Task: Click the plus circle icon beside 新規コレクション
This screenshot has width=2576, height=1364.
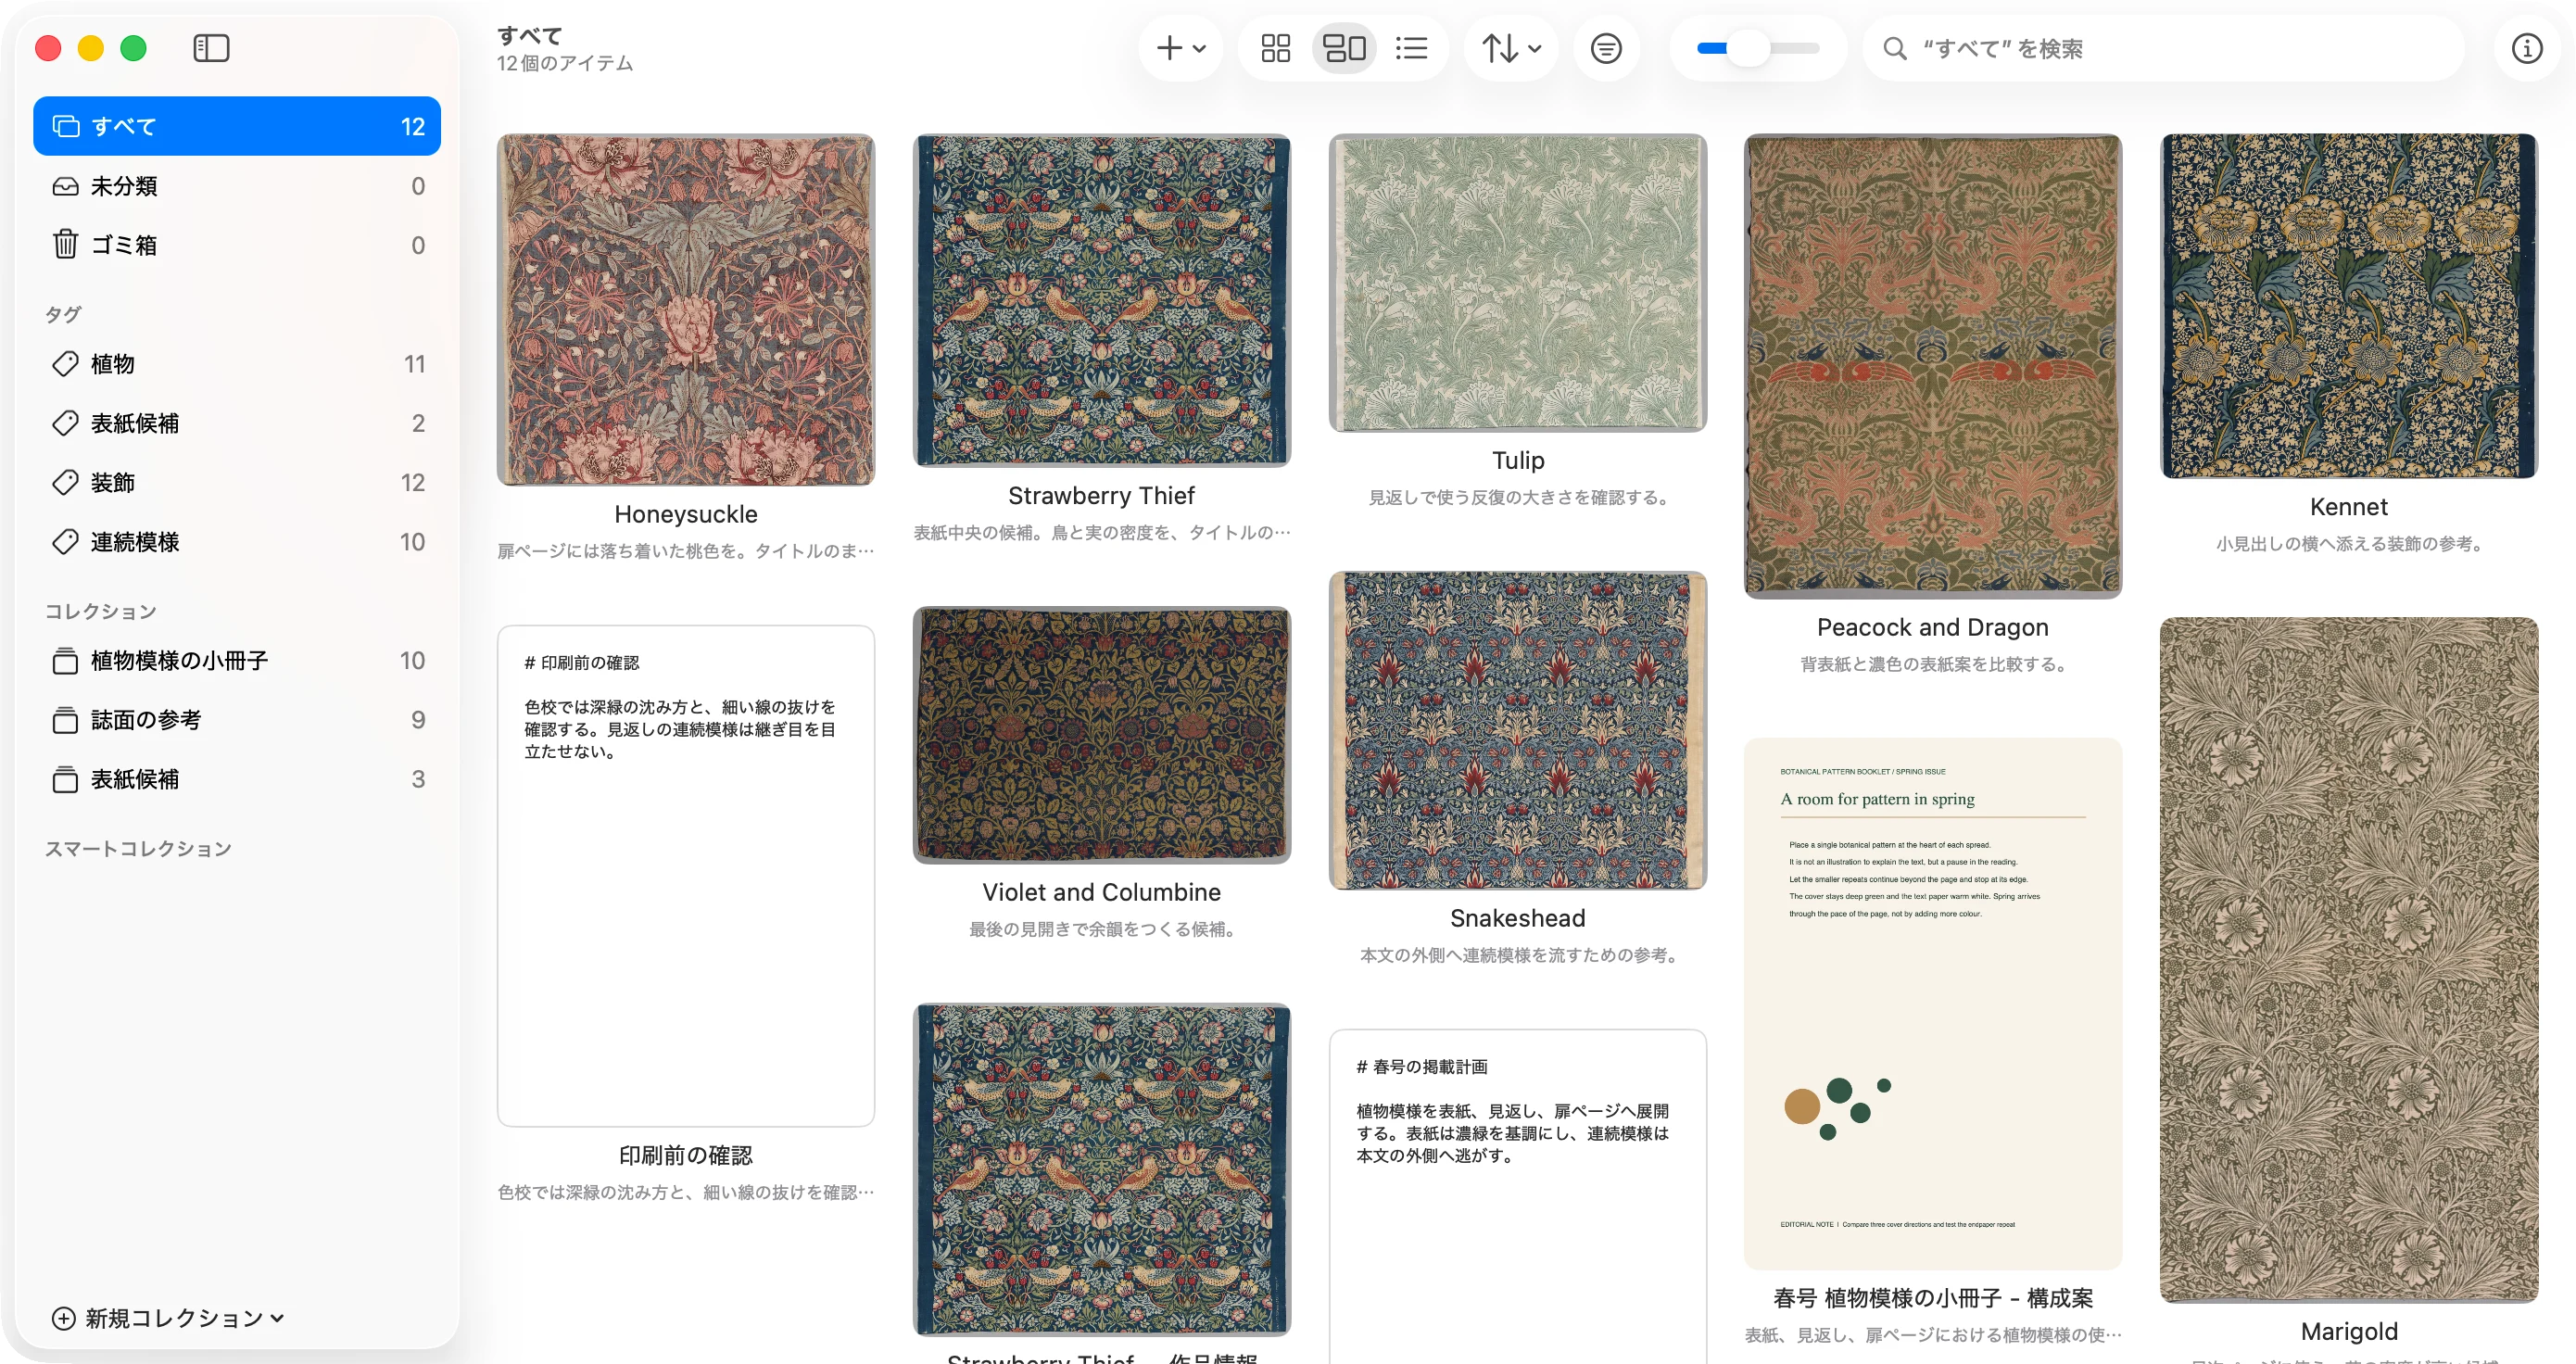Action: pyautogui.click(x=63, y=1318)
